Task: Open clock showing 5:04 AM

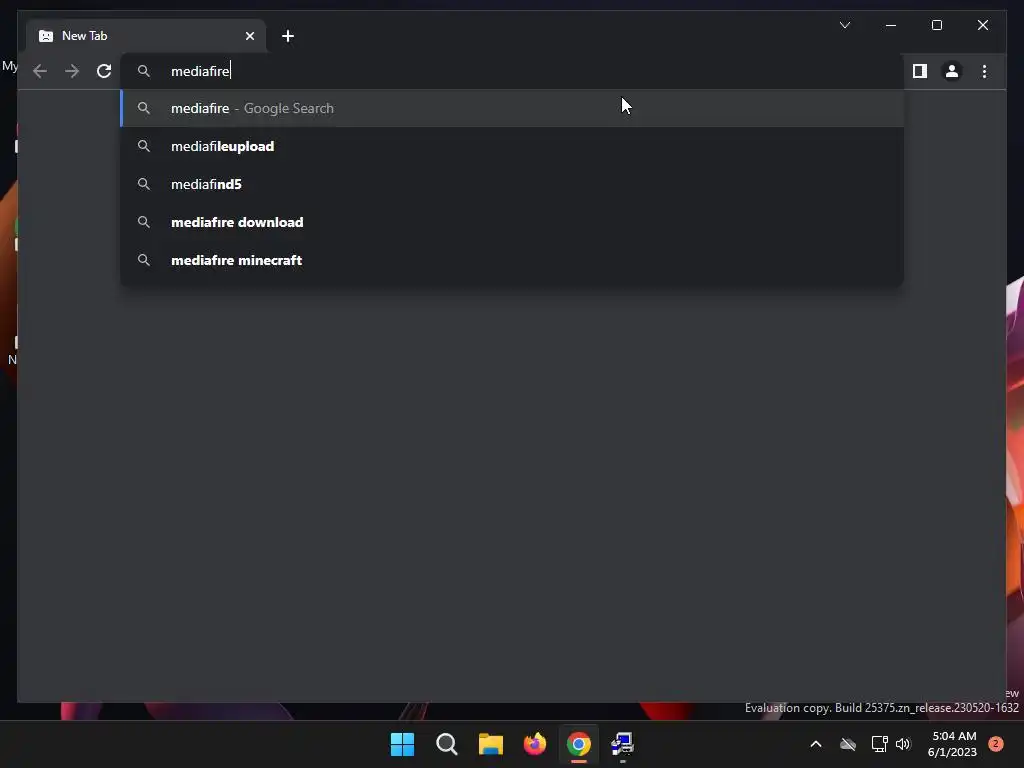Action: pos(952,744)
